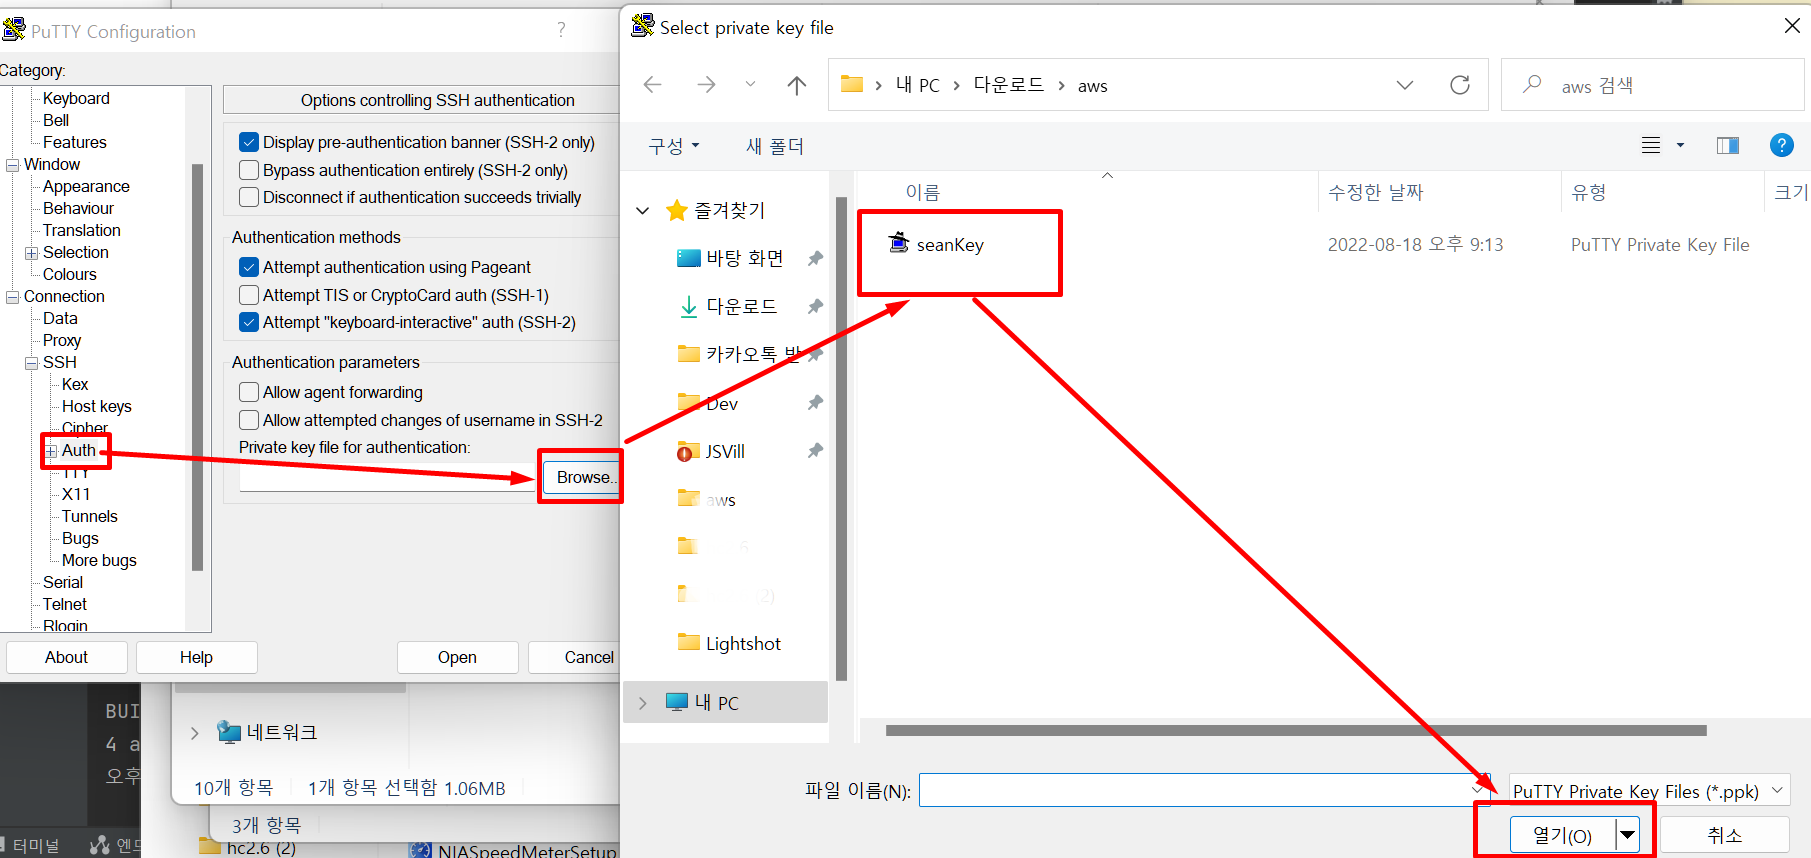Toggle Attempt TIS or CryptoCard auth
The height and width of the screenshot is (858, 1811).
tap(249, 295)
